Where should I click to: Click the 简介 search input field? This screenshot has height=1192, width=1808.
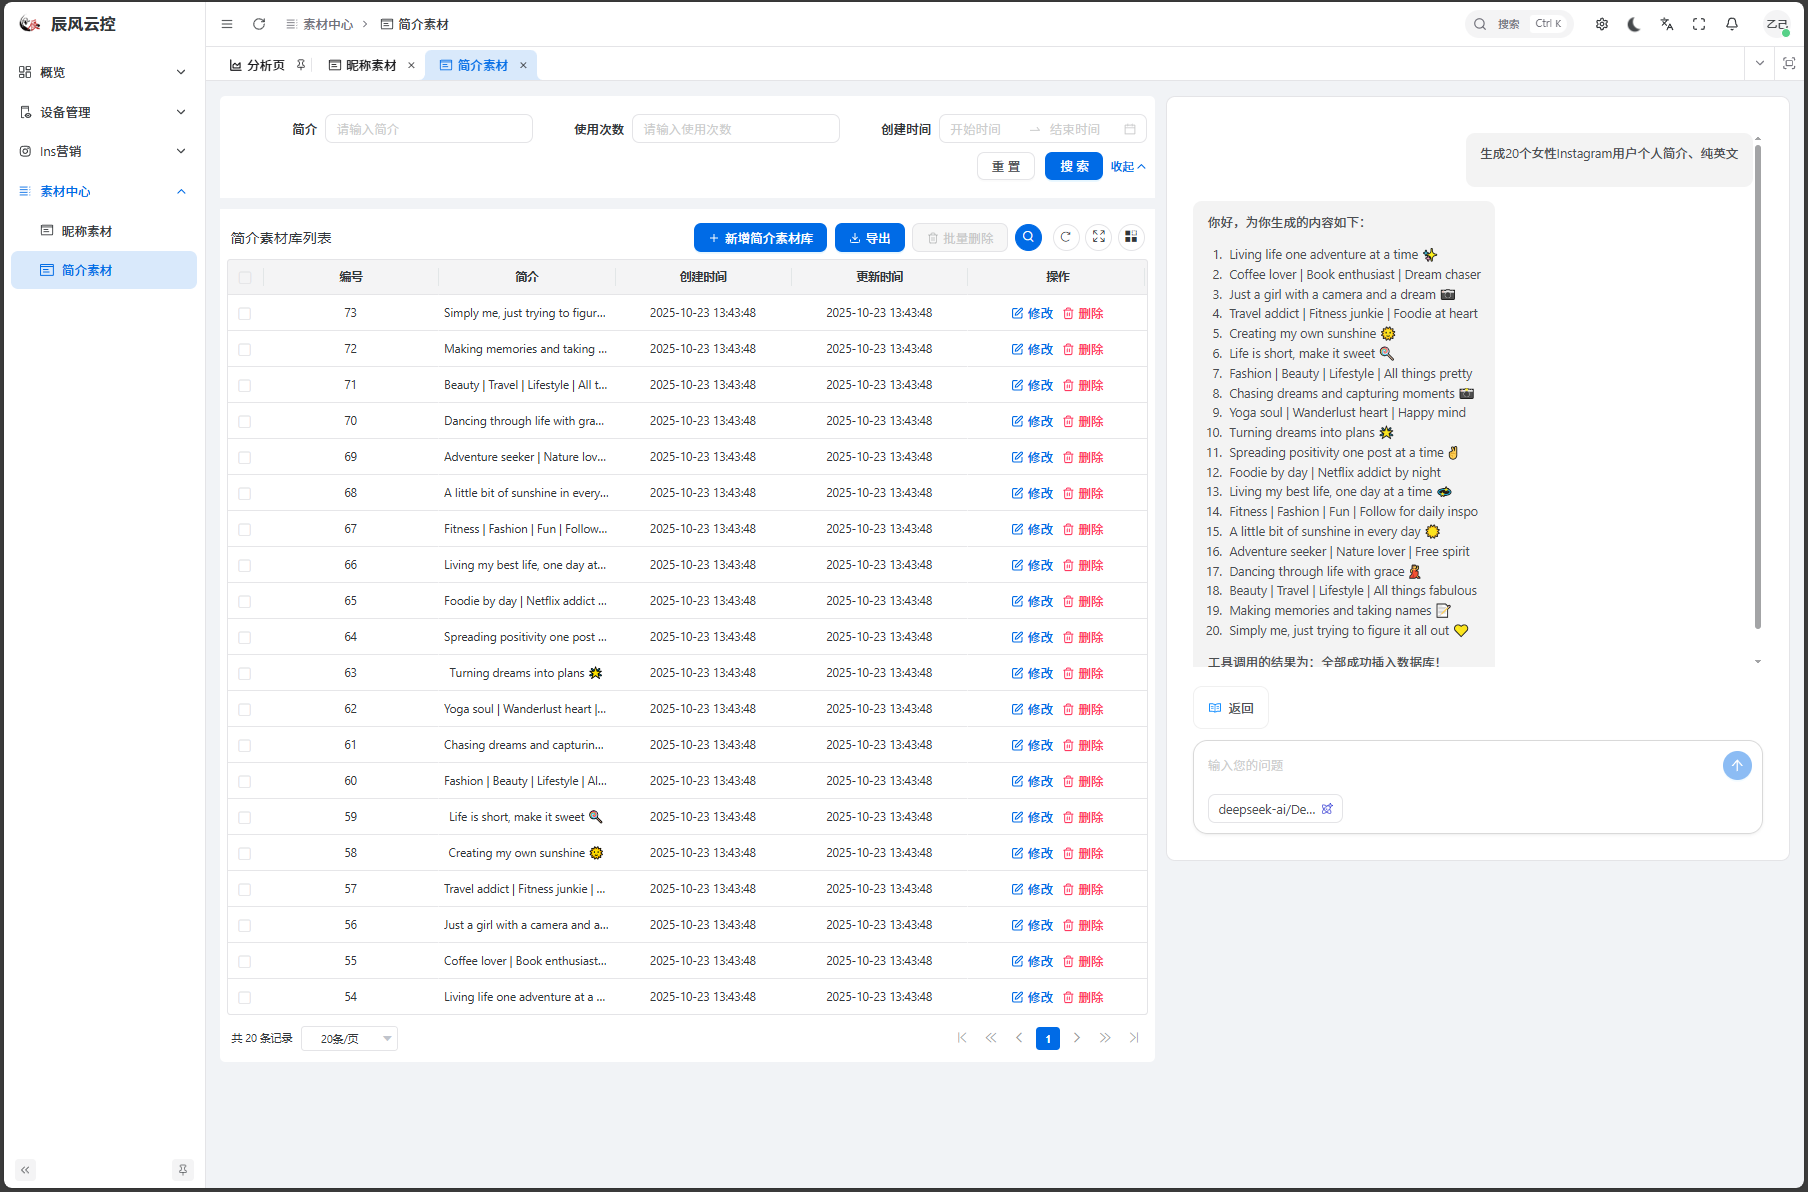point(428,129)
